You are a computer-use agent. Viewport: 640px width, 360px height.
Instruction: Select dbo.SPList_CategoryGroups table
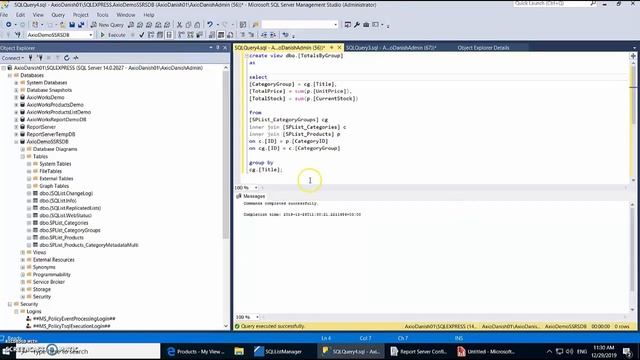pos(70,230)
